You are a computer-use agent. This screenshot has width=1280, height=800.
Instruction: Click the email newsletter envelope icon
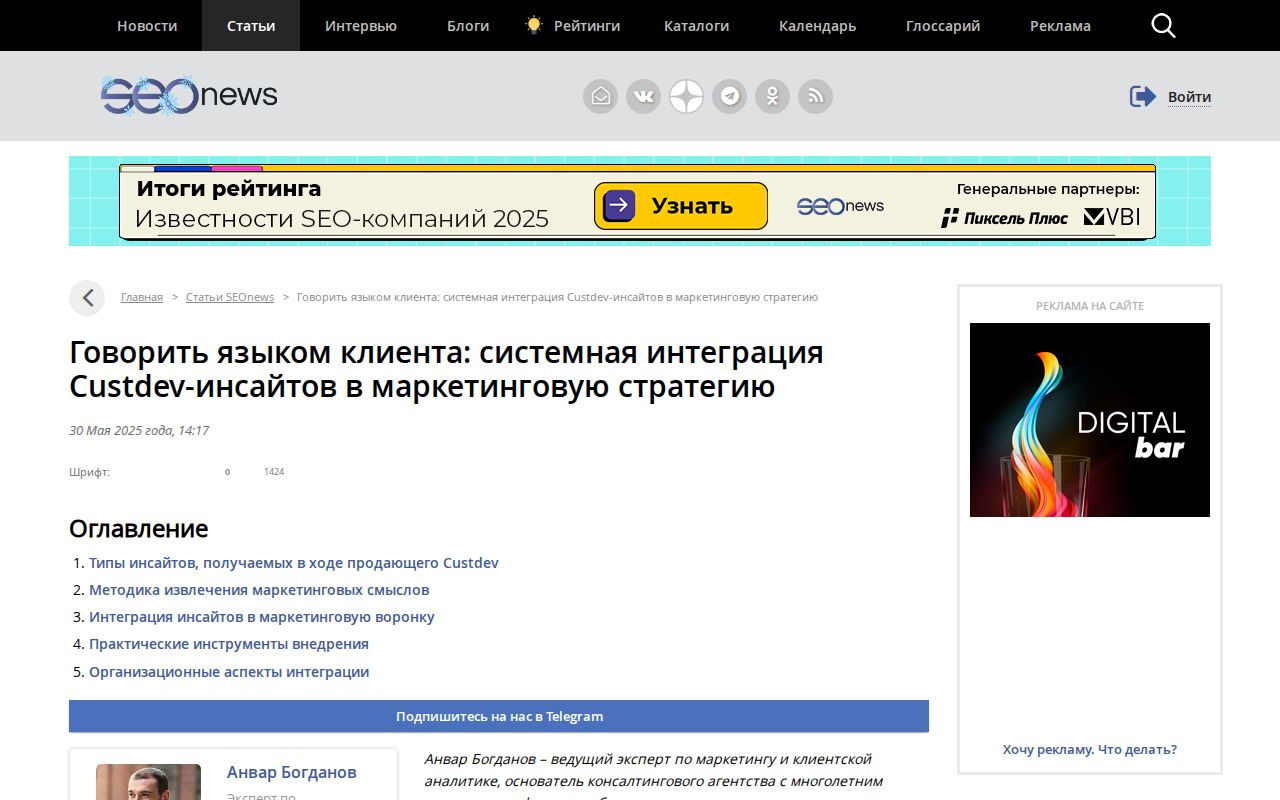tap(600, 97)
